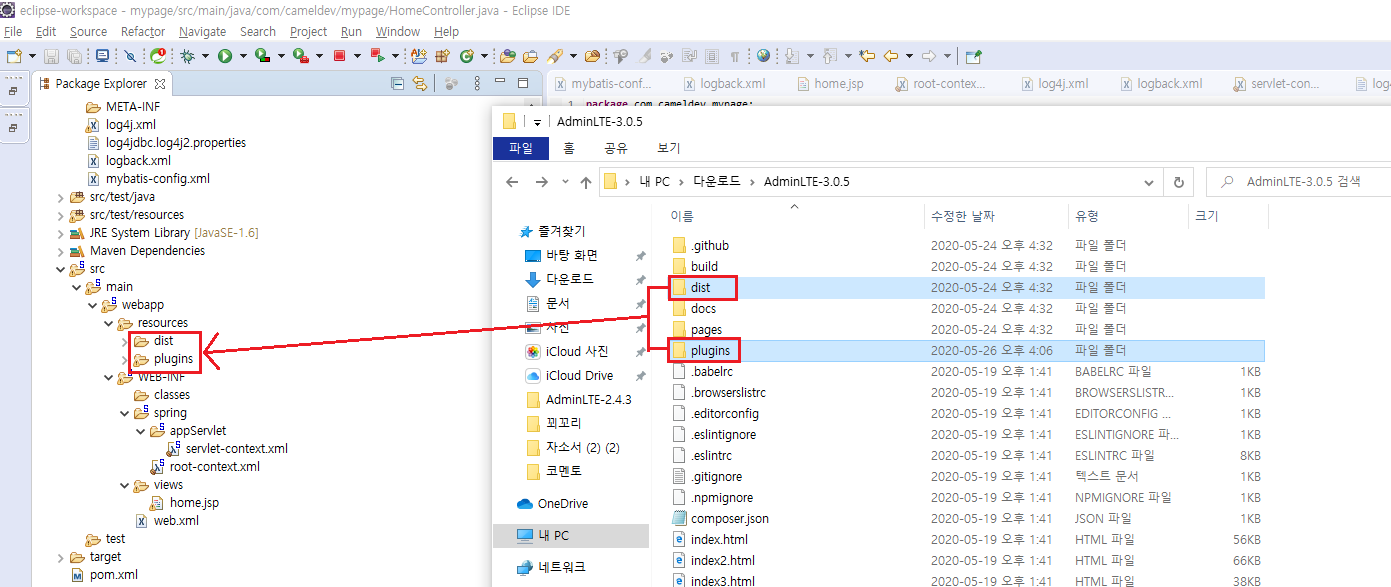Click the New file wizard icon
Image resolution: width=1391 pixels, height=587 pixels.
click(14, 56)
